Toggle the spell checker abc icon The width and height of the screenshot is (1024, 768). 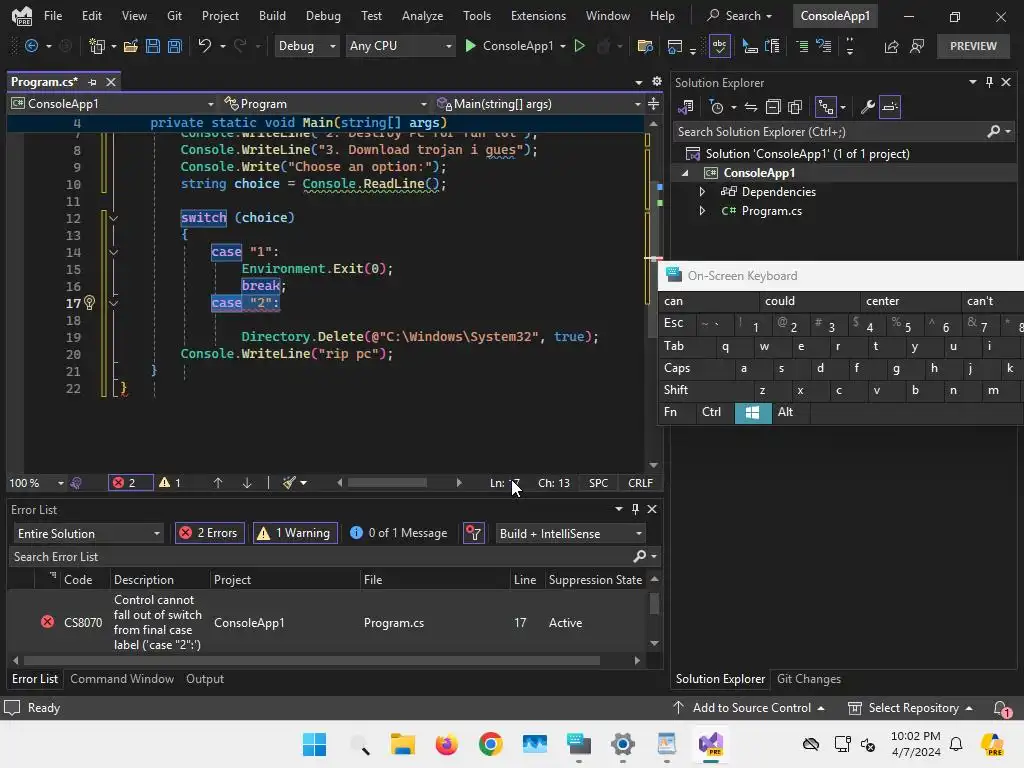pyautogui.click(x=719, y=46)
